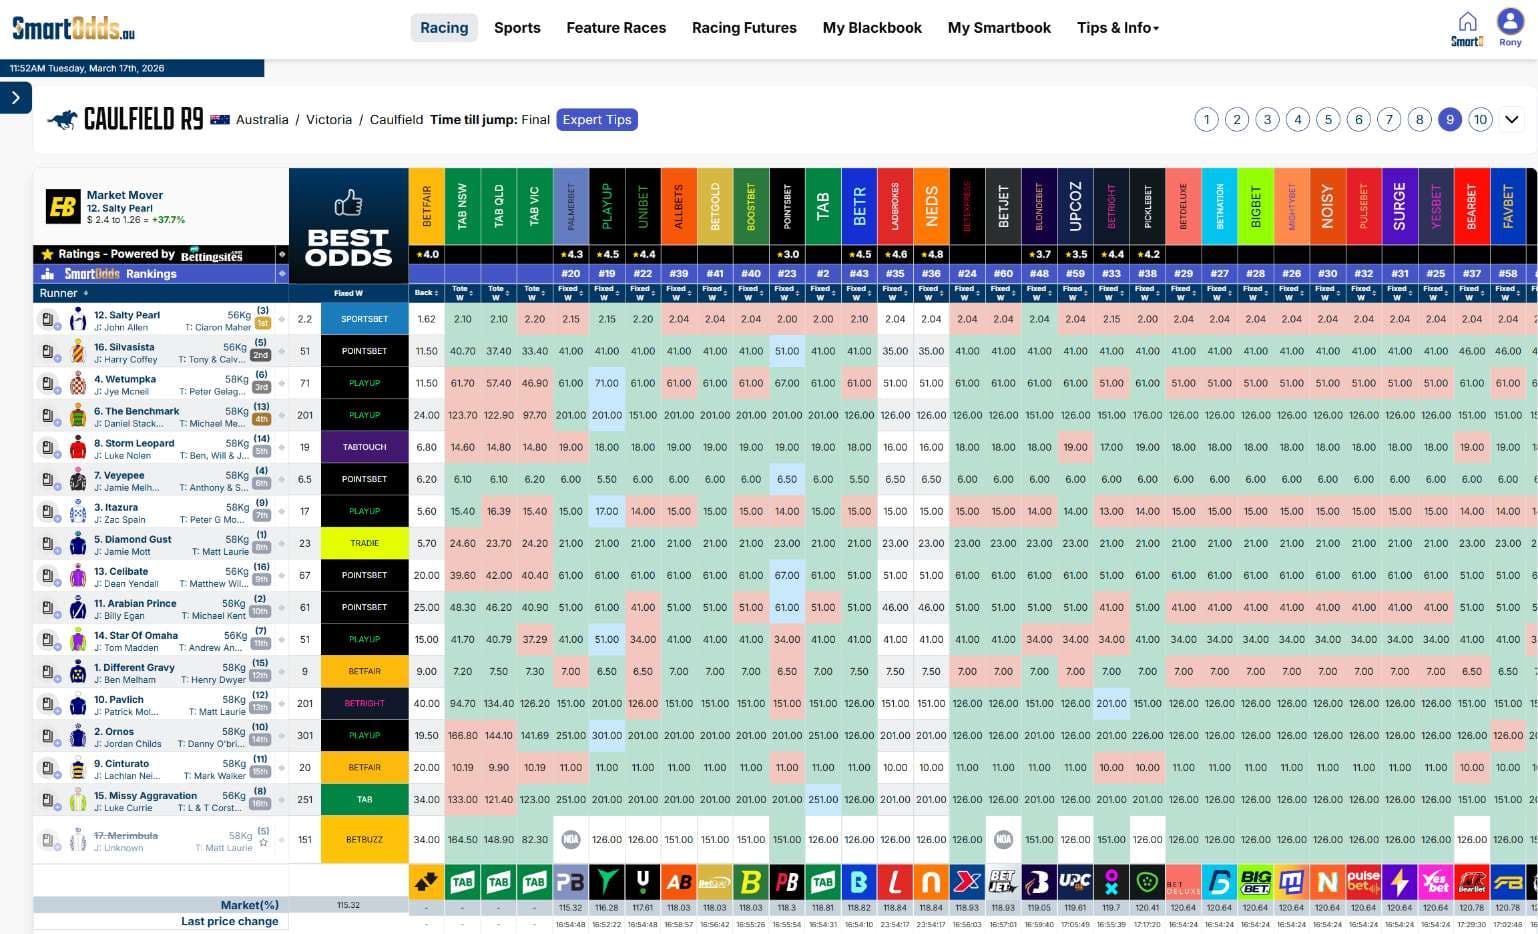The height and width of the screenshot is (934, 1538).
Task: Click the Unibet logo in the bottom bookmaker row
Action: click(x=642, y=882)
